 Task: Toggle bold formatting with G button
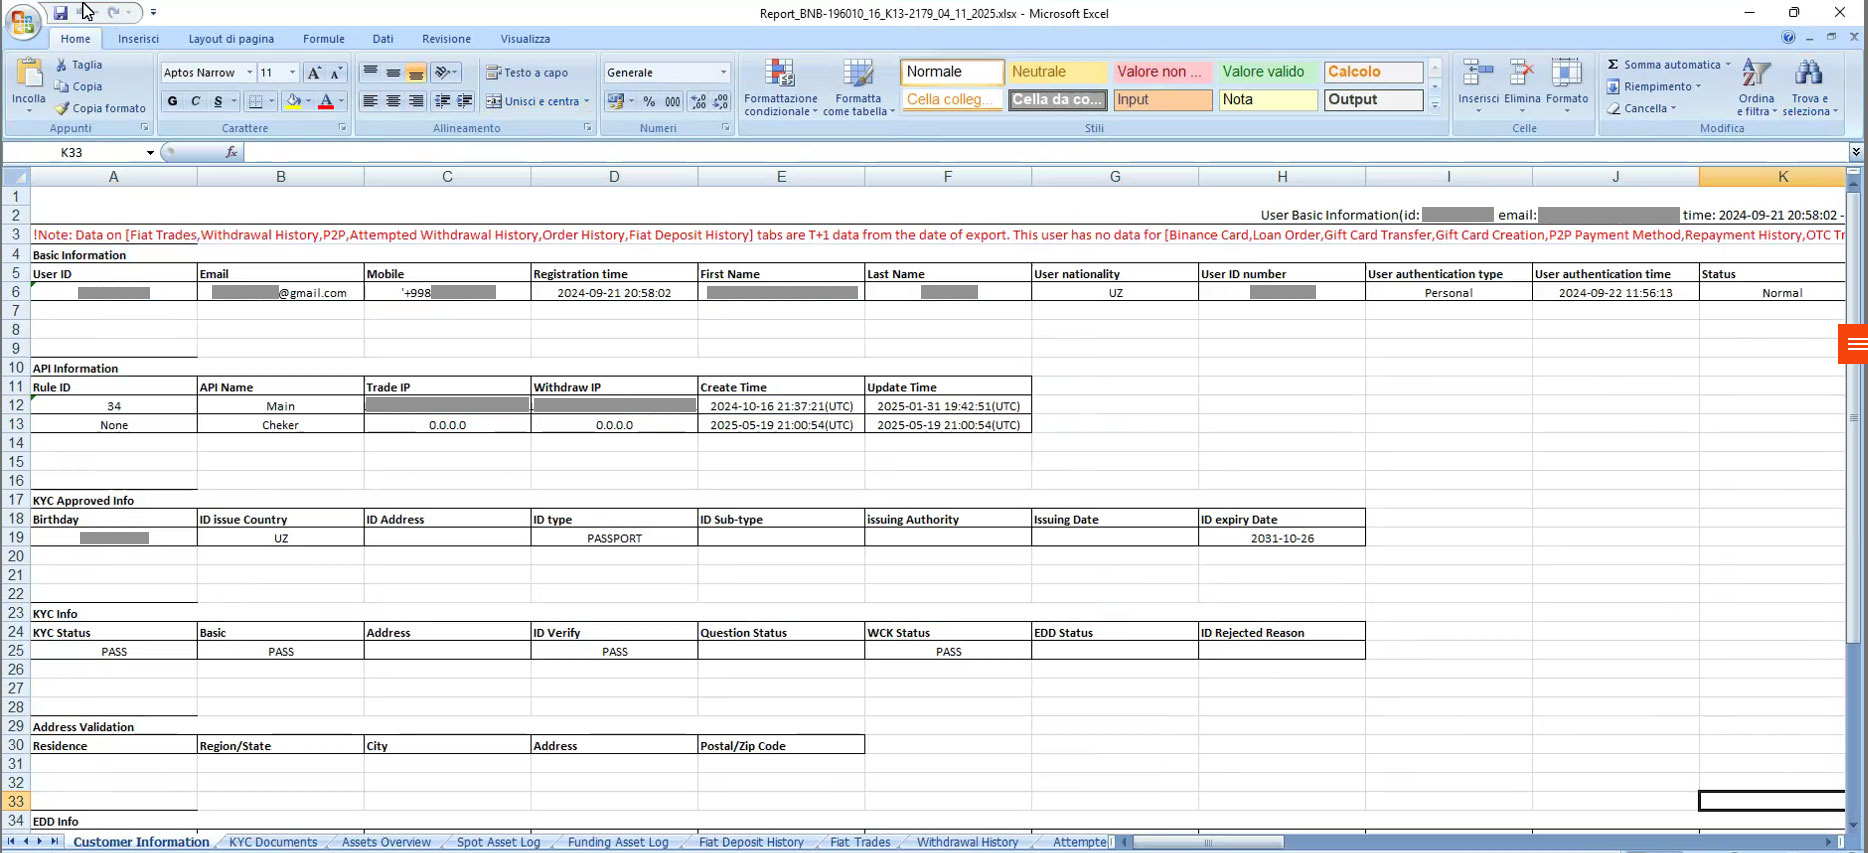[x=172, y=101]
